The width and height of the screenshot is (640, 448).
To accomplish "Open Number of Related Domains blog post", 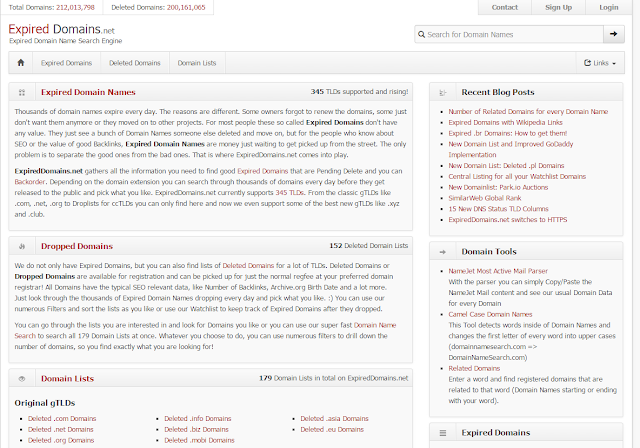I will (528, 112).
